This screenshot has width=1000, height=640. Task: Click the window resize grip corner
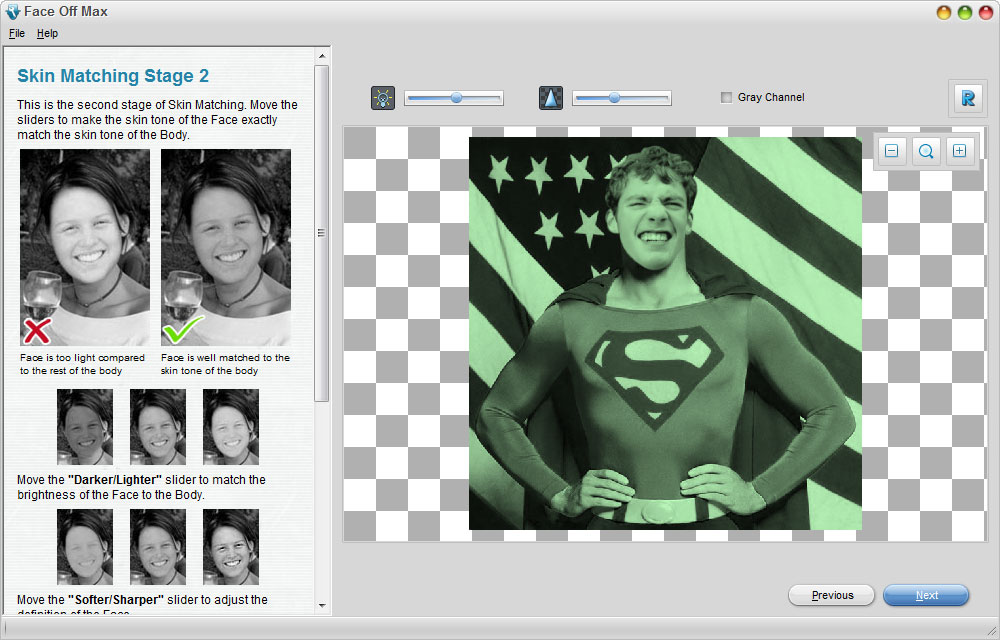pyautogui.click(x=992, y=631)
